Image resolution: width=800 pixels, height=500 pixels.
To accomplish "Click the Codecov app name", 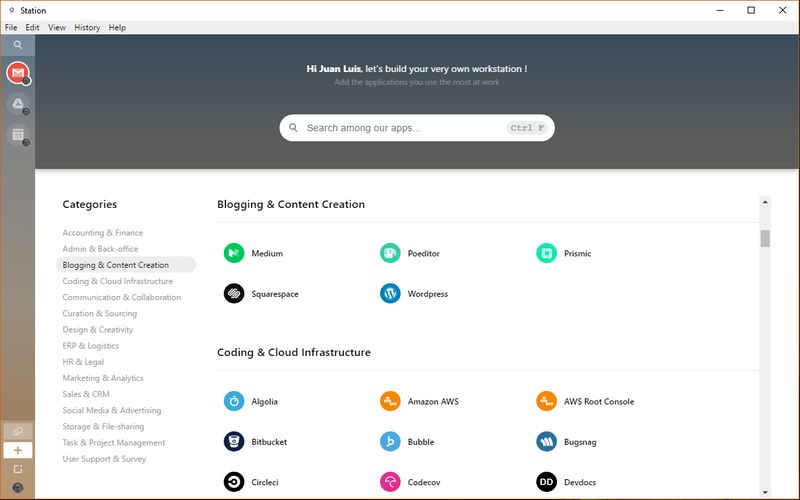I will coord(423,482).
